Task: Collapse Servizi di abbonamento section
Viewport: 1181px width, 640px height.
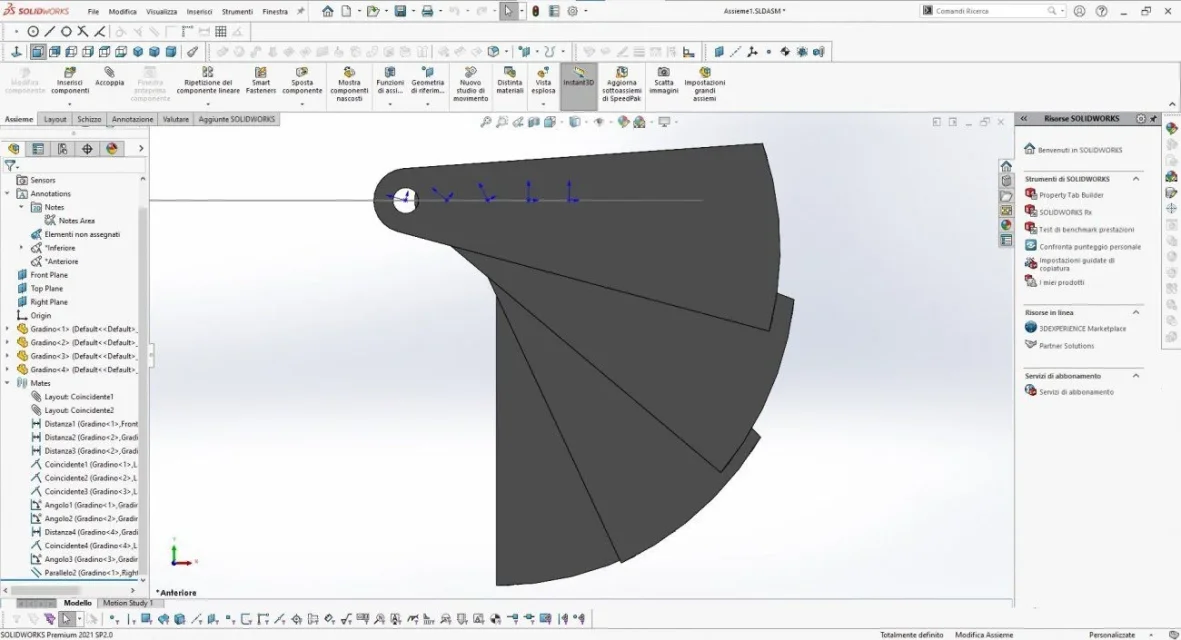Action: [1136, 376]
